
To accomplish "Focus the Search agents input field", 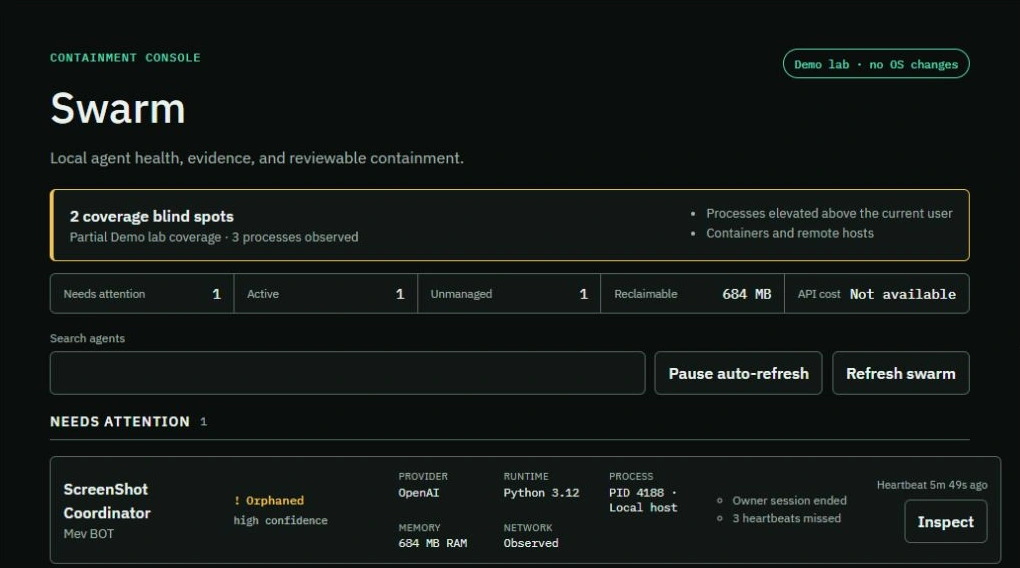I will tap(347, 373).
